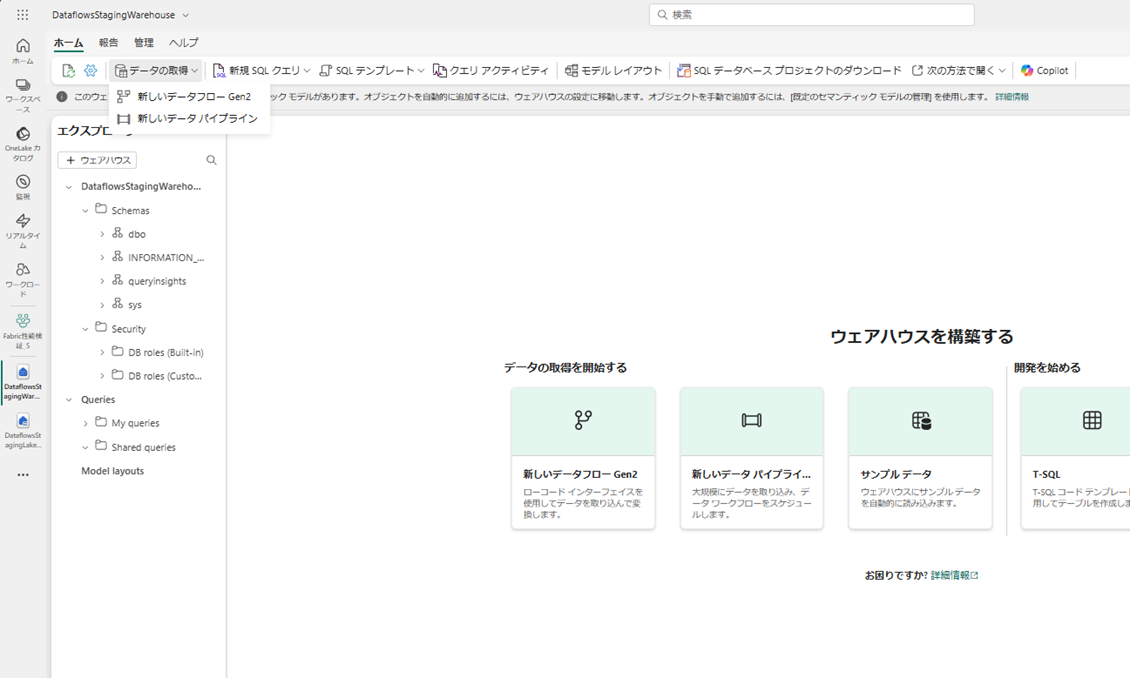Choose 新しいデータ パイプライン in dropdown menu
The image size is (1130, 678).
pyautogui.click(x=190, y=118)
